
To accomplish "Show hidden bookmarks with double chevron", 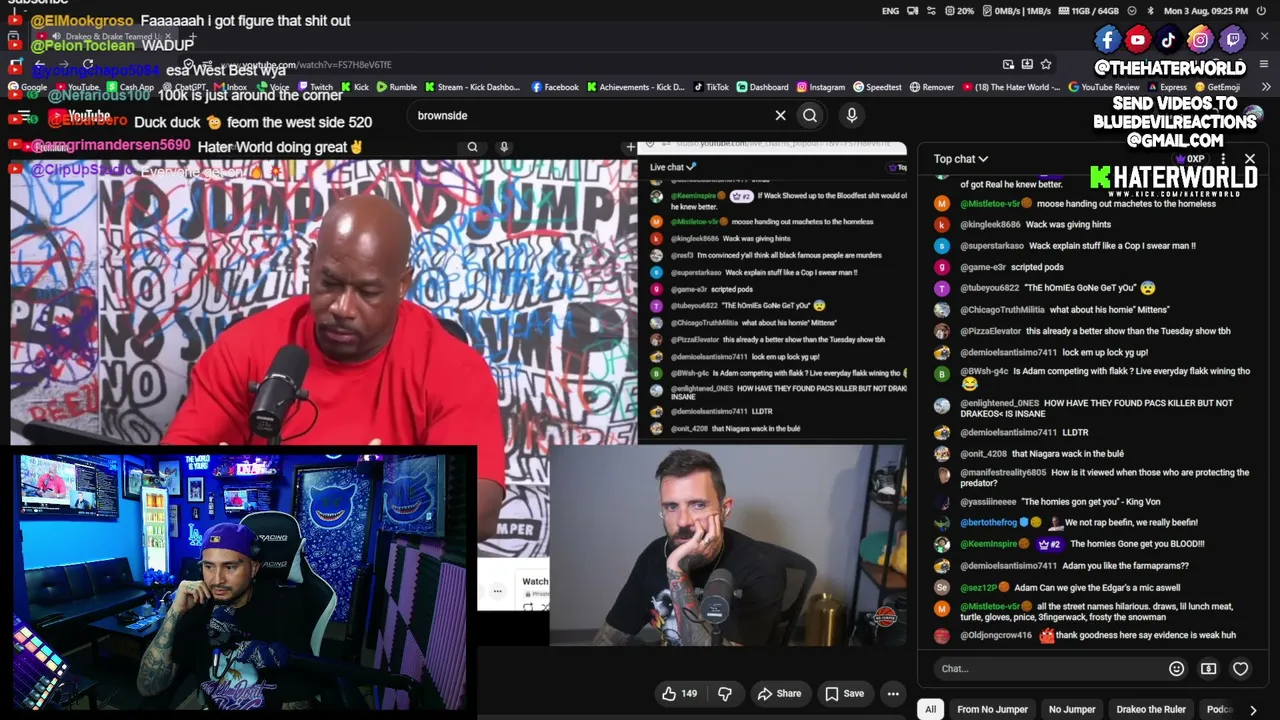I will point(1266,87).
